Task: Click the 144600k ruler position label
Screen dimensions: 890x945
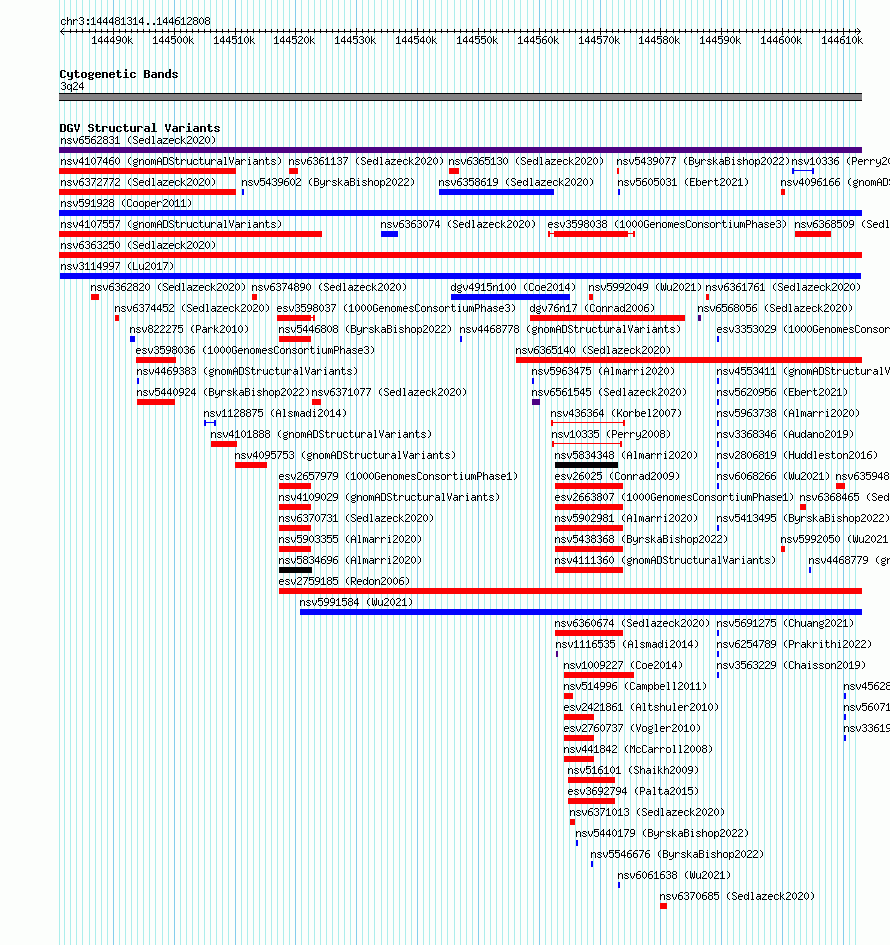Action: point(781,40)
